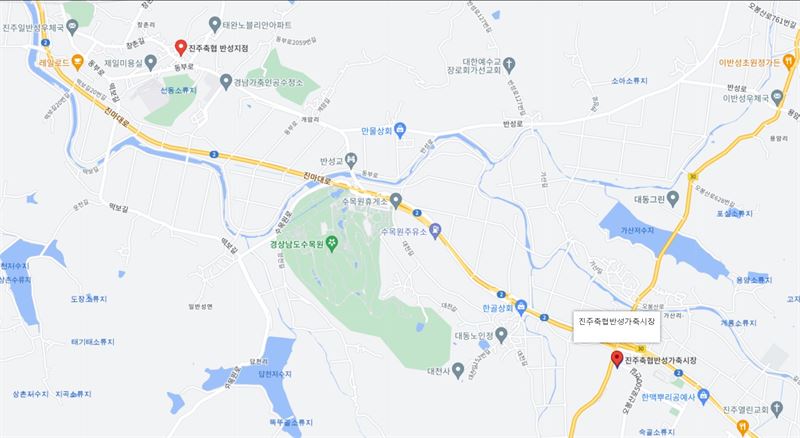
Task: Click the 진주일반성우체국 post office icon
Action: click(72, 27)
